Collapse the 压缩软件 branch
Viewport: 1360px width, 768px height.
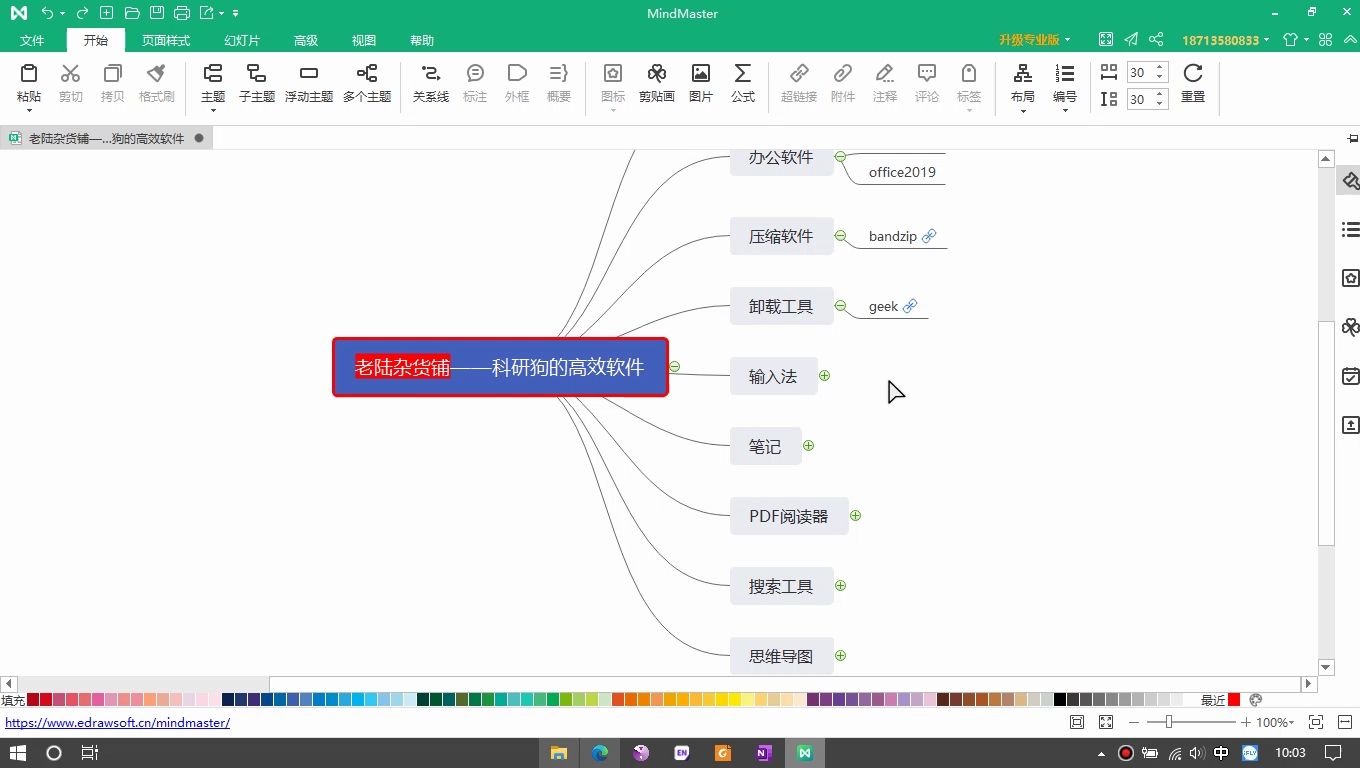(x=840, y=236)
